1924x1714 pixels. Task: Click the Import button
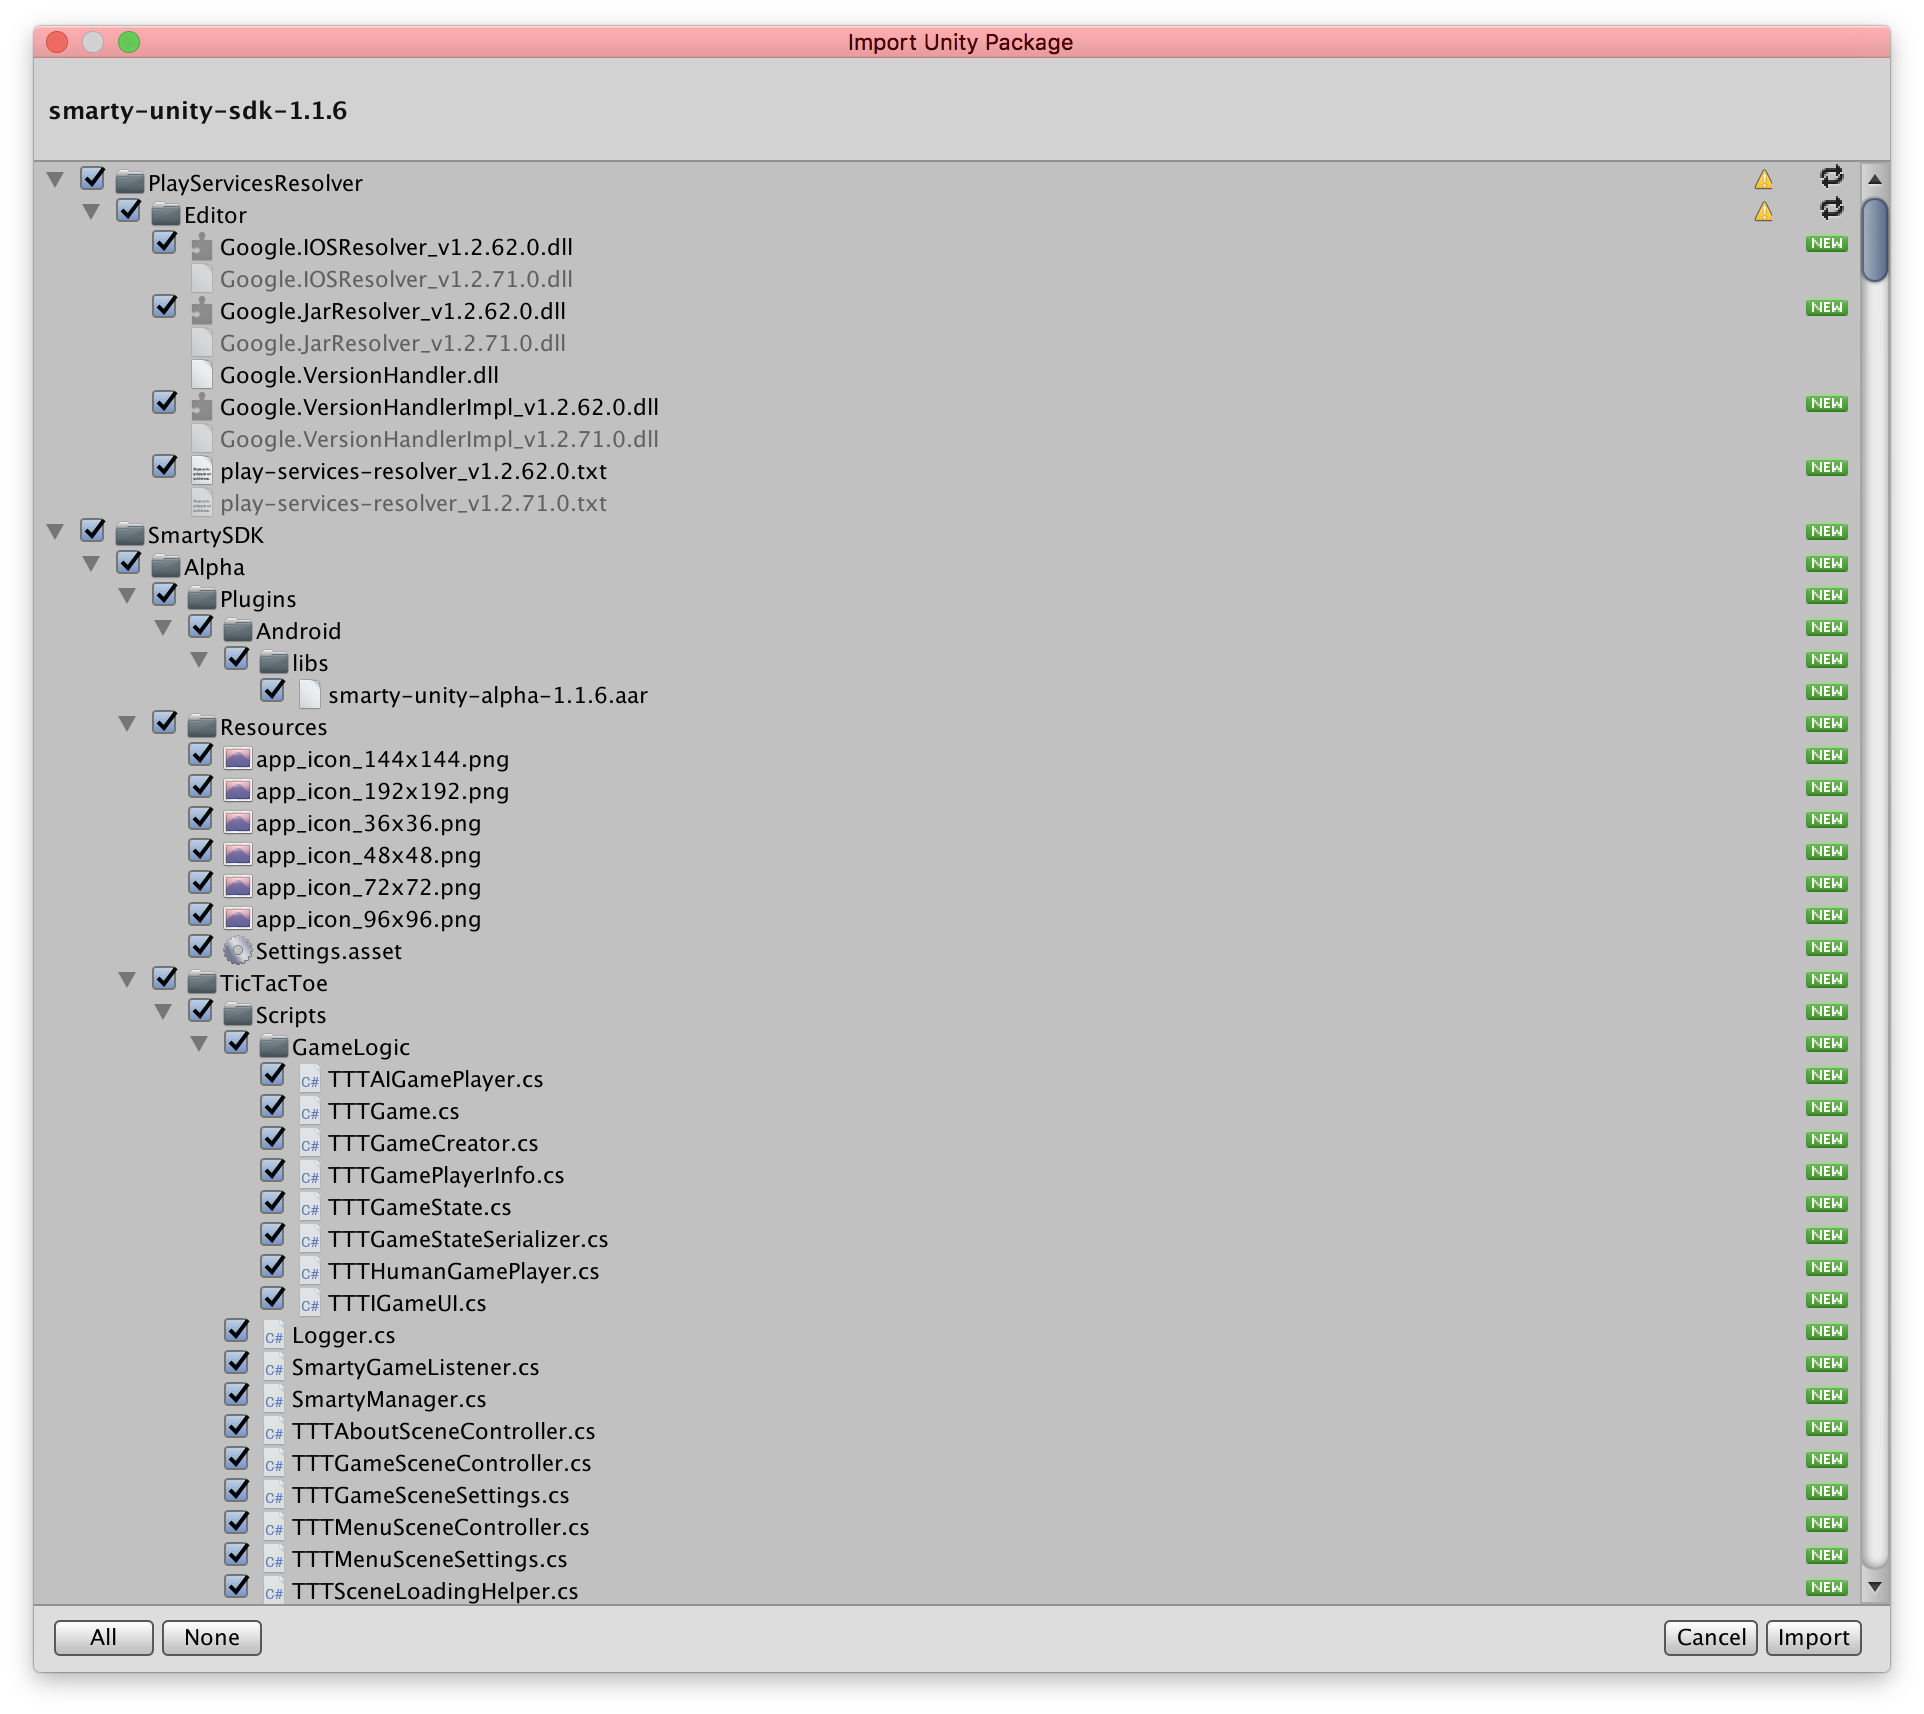[x=1812, y=1638]
